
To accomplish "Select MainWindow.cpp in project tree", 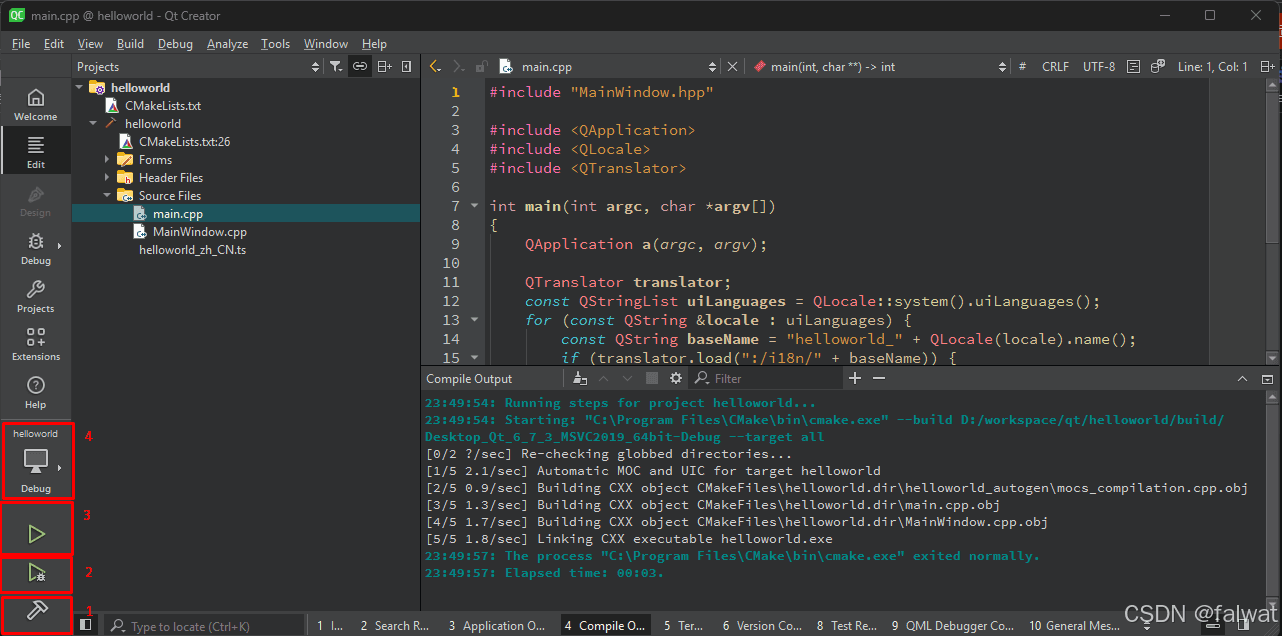I will [x=199, y=232].
